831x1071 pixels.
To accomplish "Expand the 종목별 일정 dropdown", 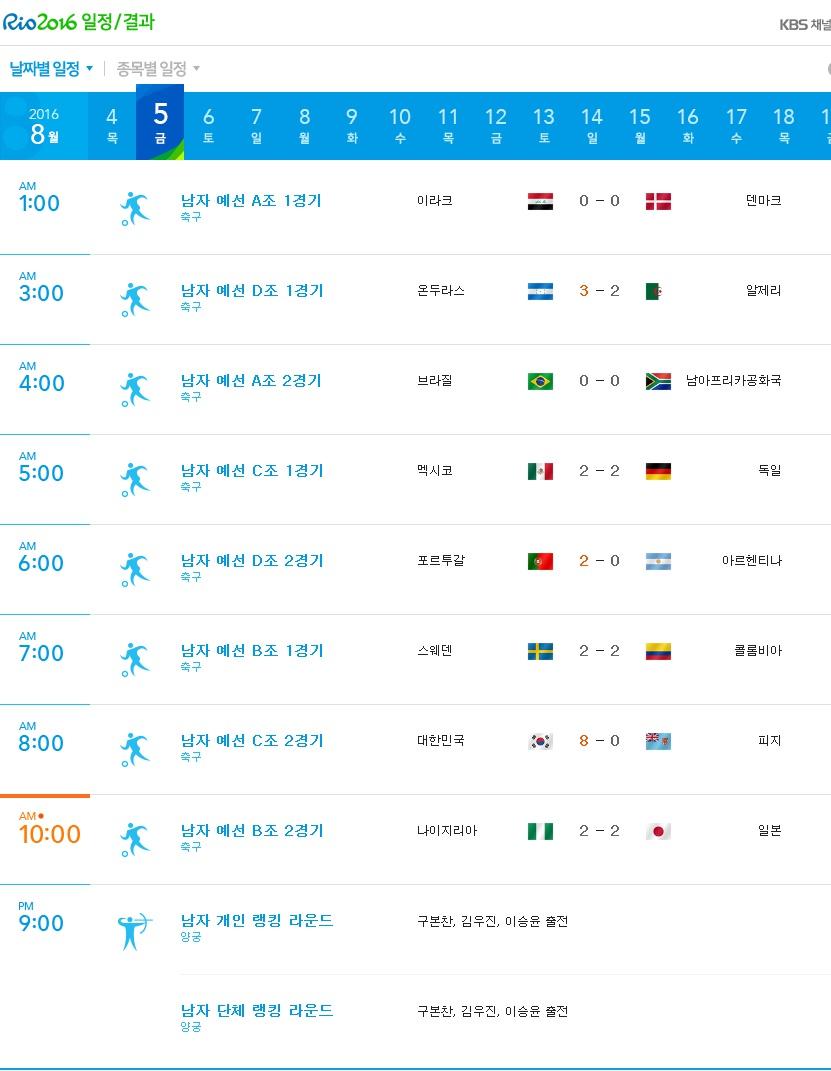I will click(x=158, y=69).
